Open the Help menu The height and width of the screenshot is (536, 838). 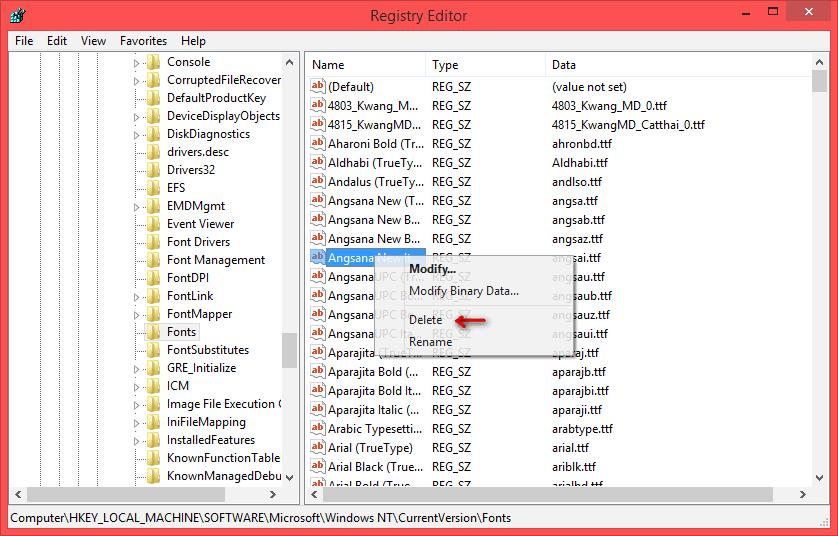pyautogui.click(x=193, y=41)
